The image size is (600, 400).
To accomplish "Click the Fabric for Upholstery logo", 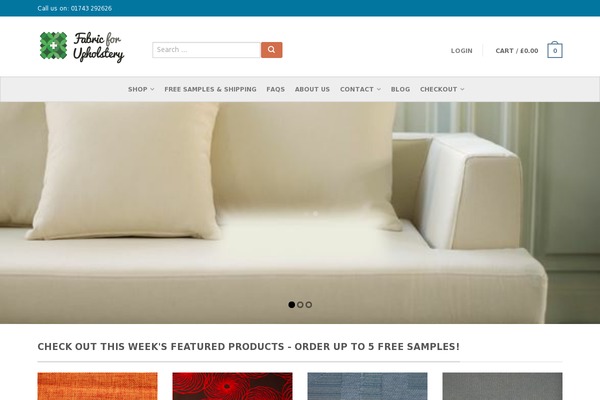I will click(82, 47).
